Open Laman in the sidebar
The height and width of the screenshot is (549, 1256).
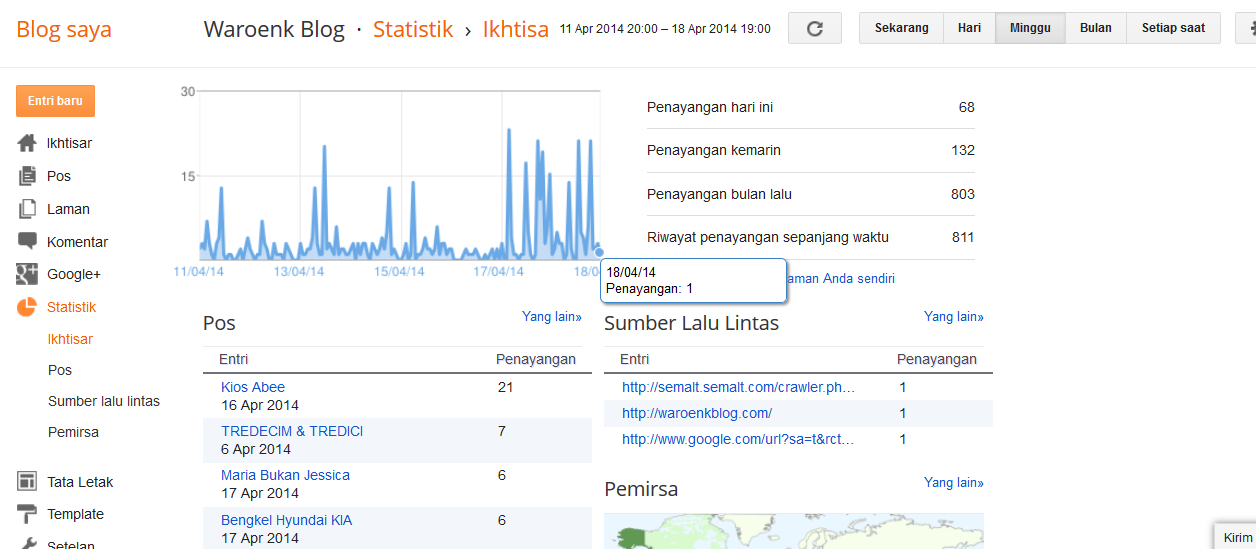[x=68, y=209]
